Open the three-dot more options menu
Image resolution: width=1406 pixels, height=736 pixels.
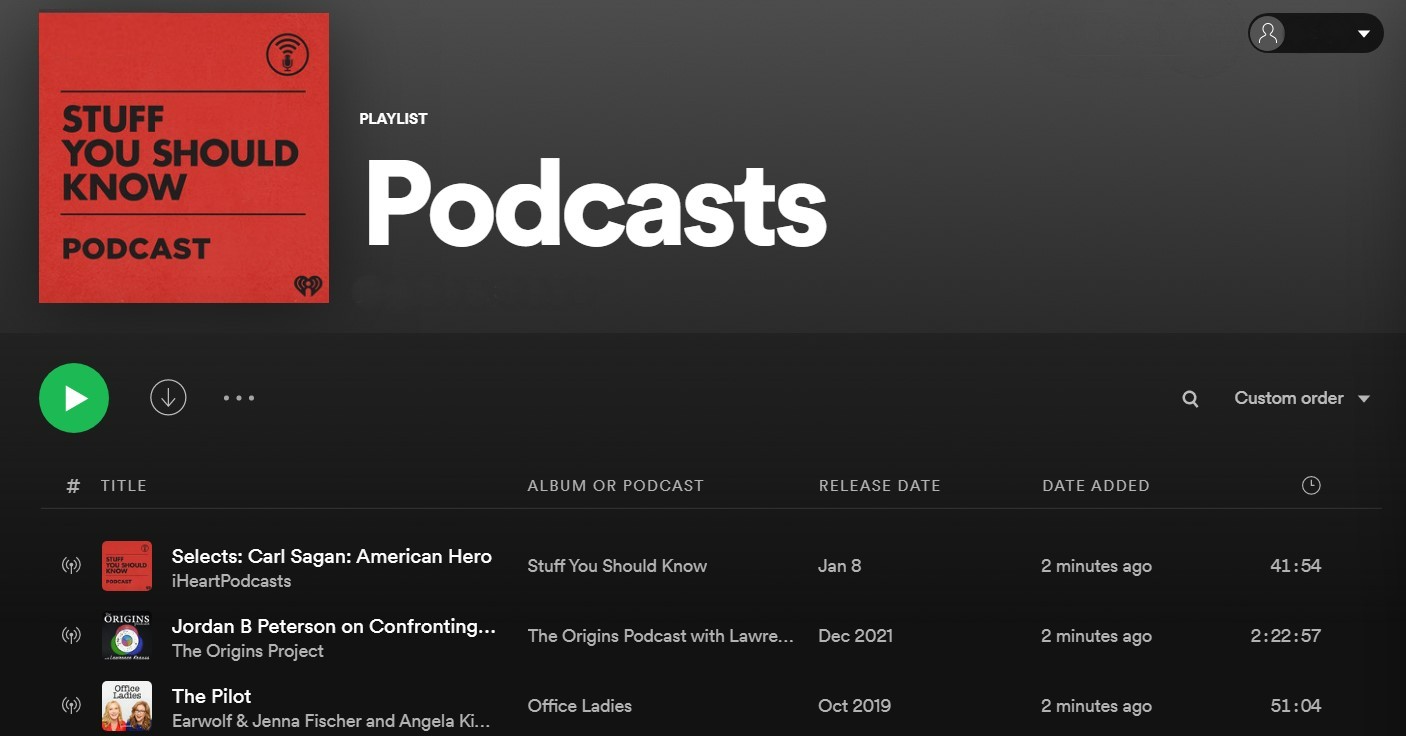point(239,398)
